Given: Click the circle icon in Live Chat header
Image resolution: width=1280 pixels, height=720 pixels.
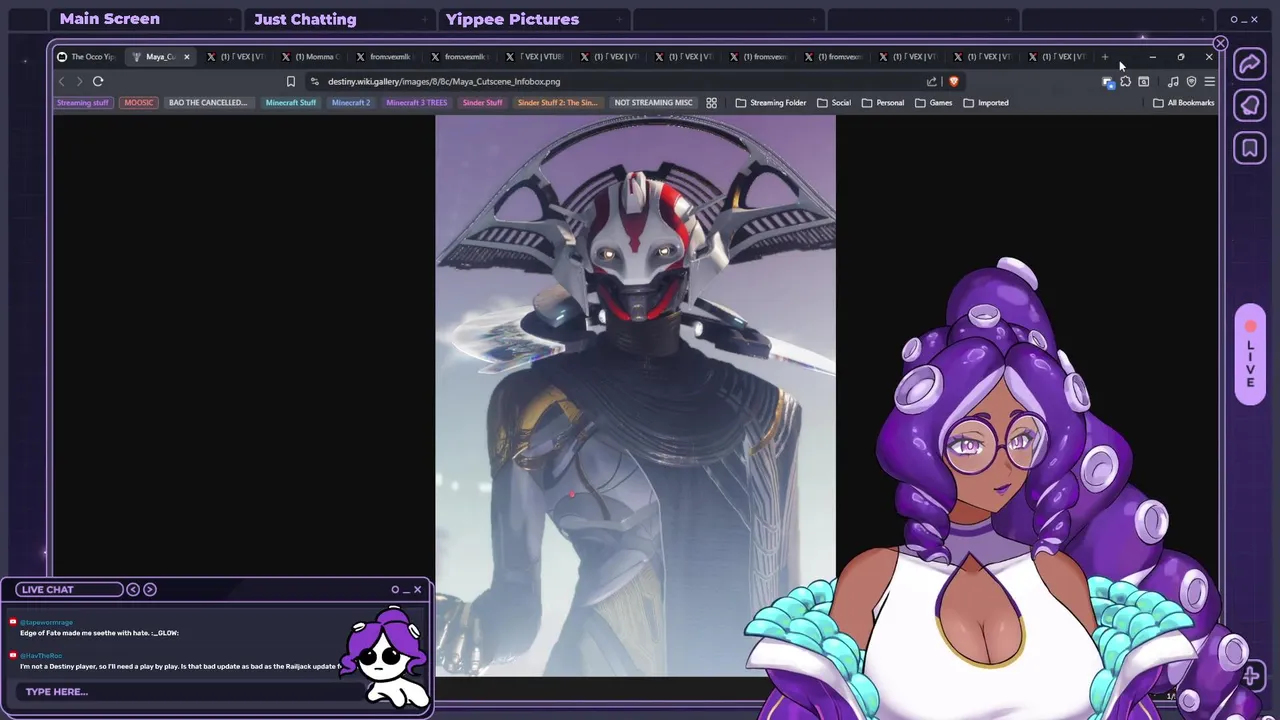Looking at the screenshot, I should coord(395,589).
